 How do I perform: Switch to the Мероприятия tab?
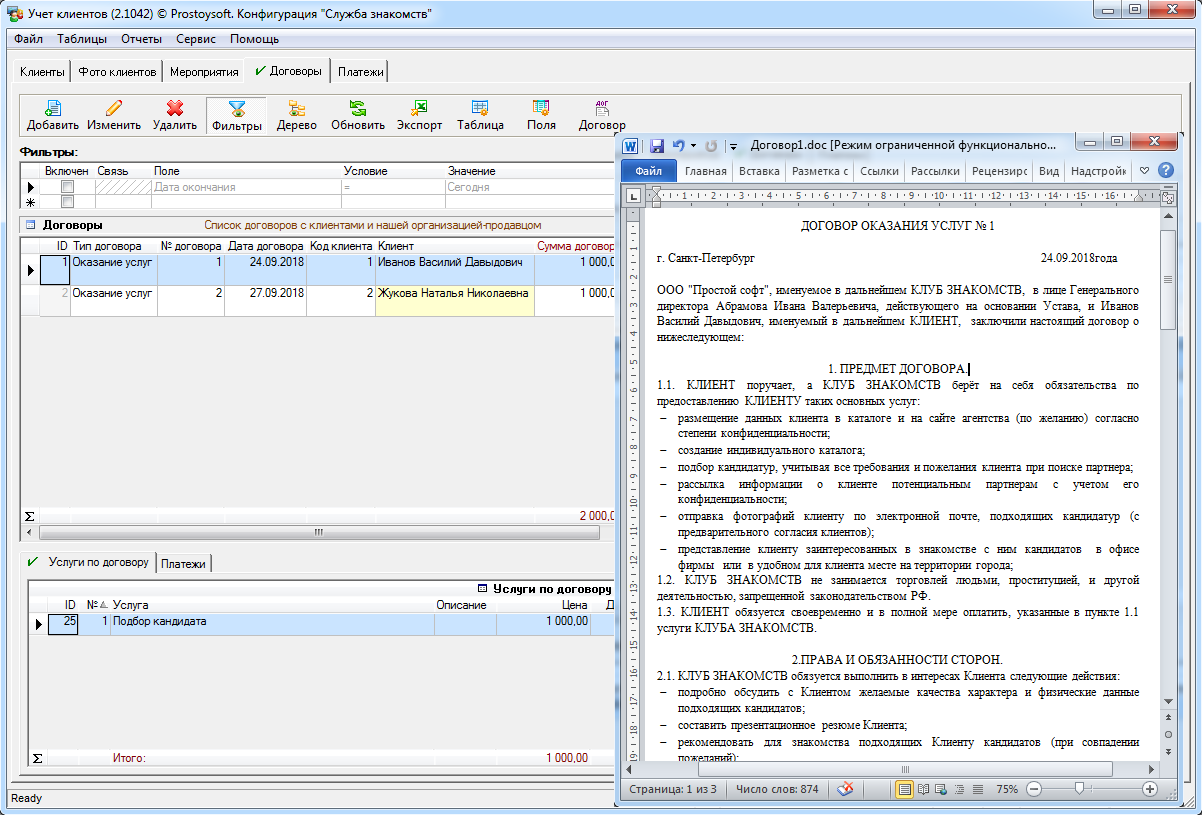[x=204, y=72]
